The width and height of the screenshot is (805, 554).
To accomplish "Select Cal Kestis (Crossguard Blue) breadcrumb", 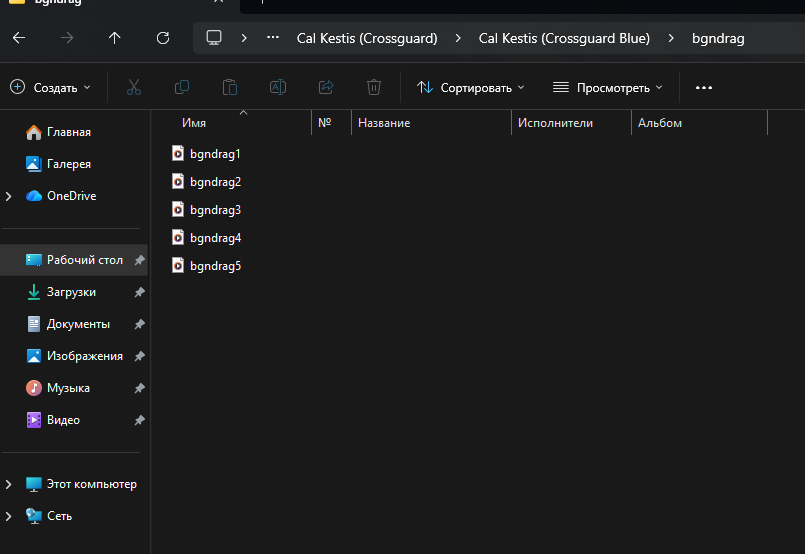I will tap(564, 38).
